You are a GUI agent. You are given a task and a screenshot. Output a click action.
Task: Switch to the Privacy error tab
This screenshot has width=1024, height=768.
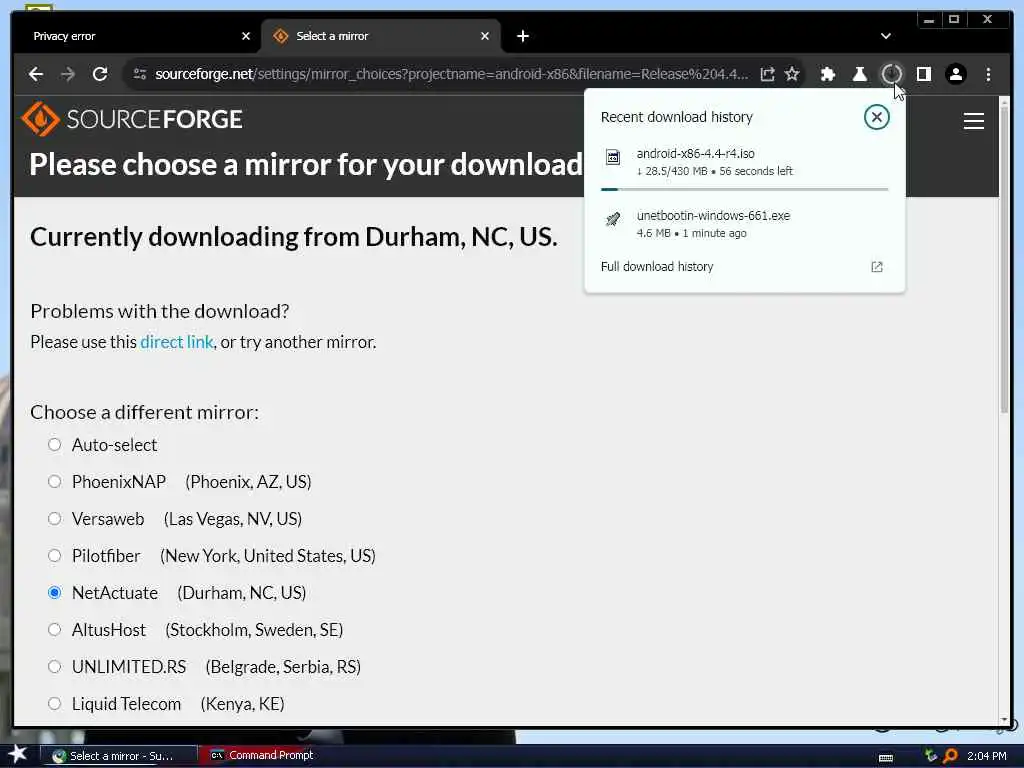click(x=136, y=36)
